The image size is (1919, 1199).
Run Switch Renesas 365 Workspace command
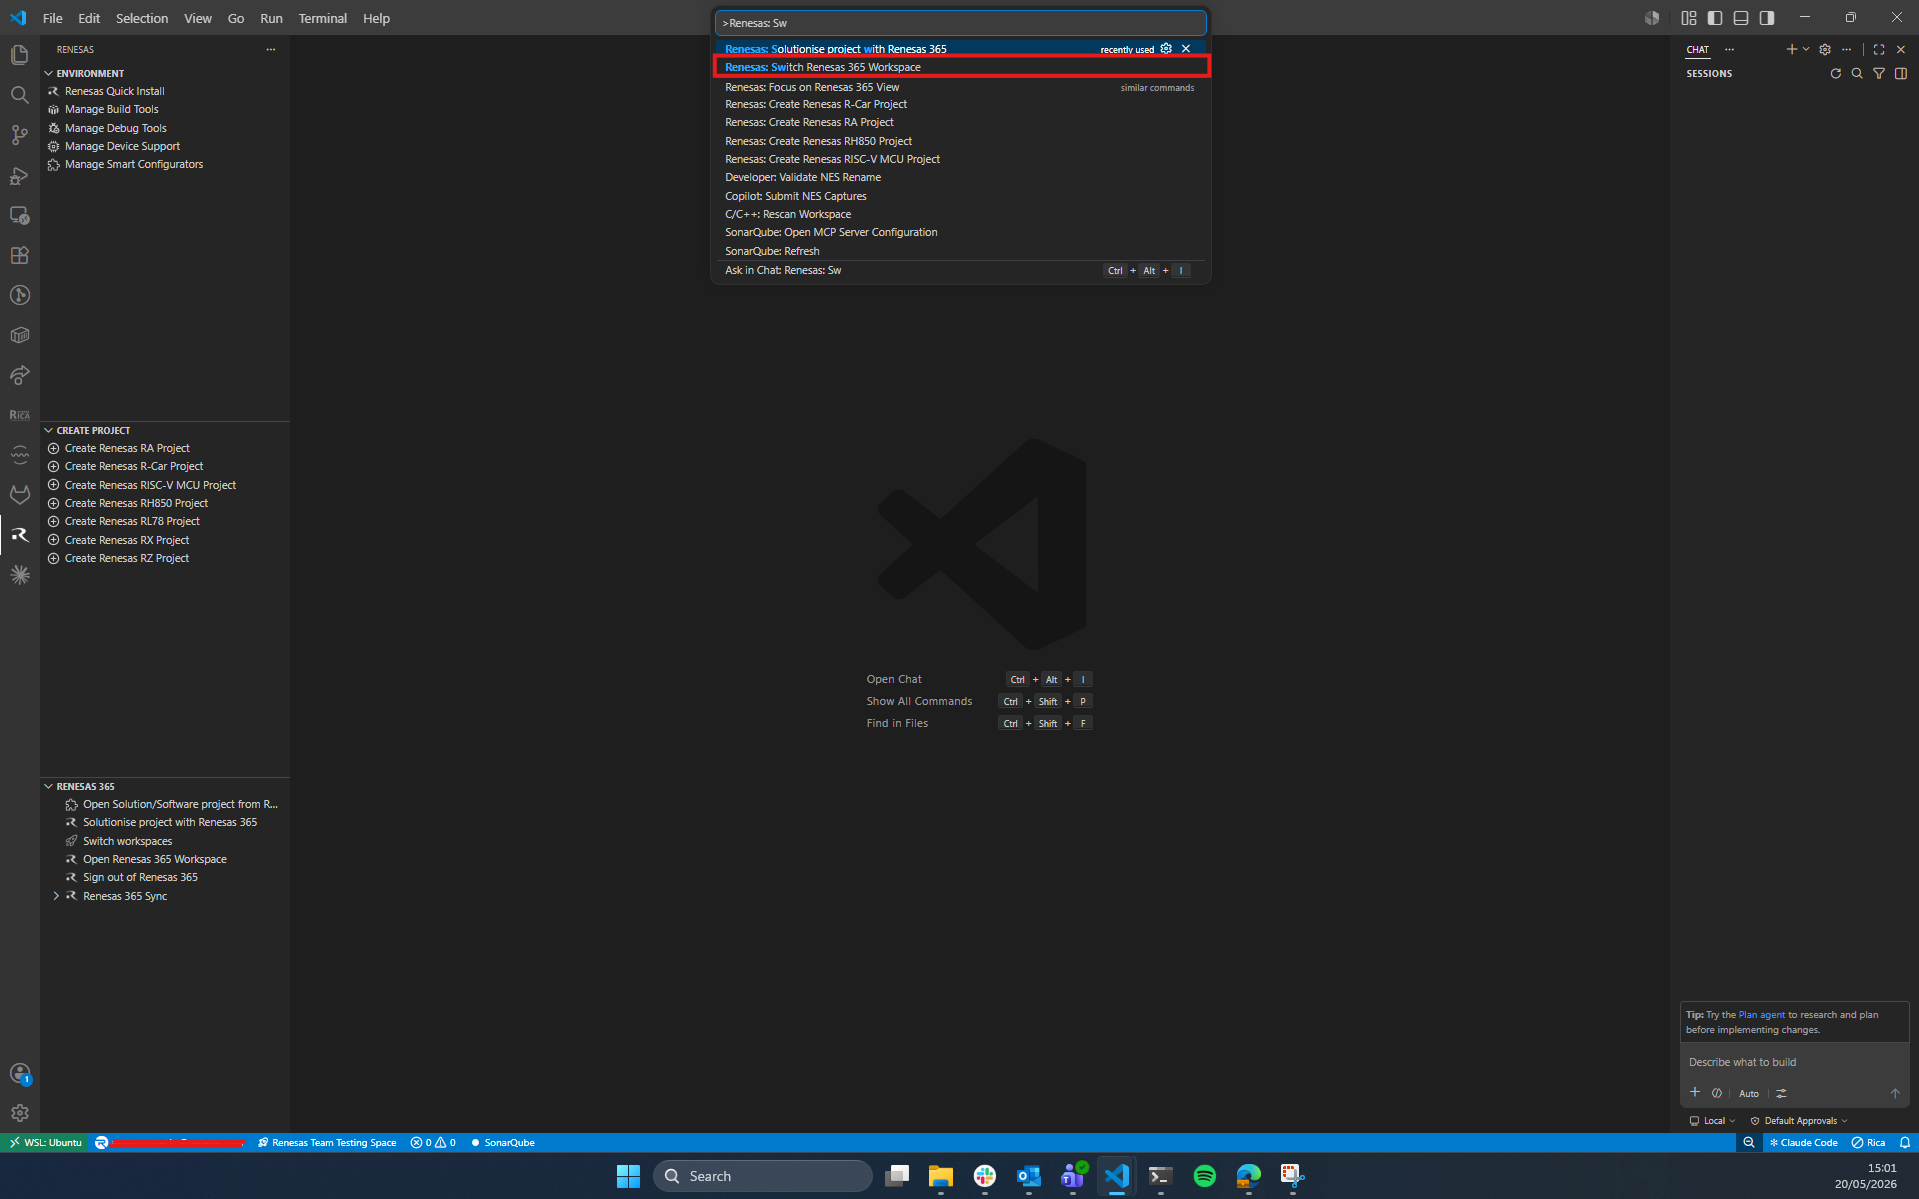pos(961,67)
